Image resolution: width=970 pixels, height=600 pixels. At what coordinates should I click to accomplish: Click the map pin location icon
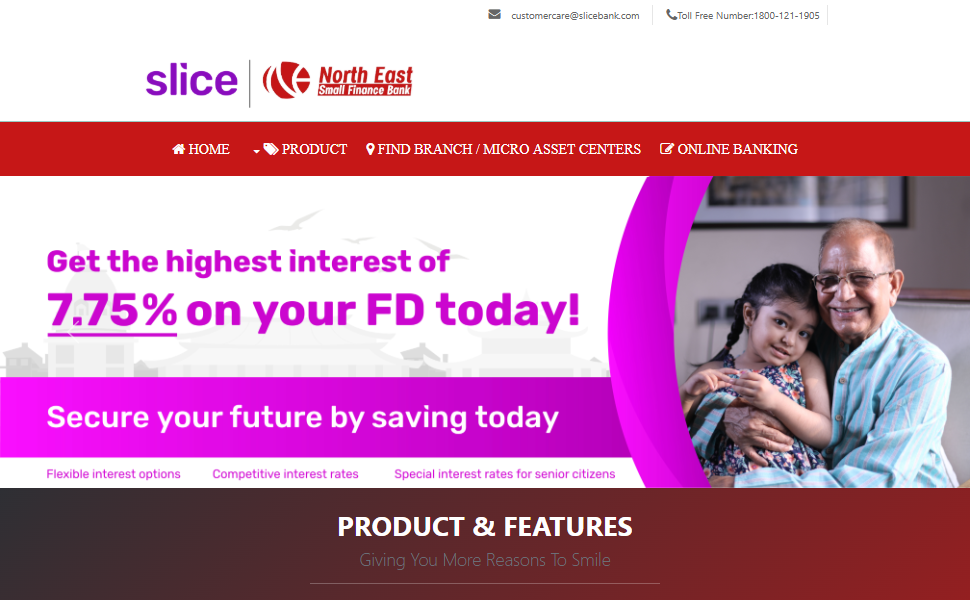[x=370, y=149]
